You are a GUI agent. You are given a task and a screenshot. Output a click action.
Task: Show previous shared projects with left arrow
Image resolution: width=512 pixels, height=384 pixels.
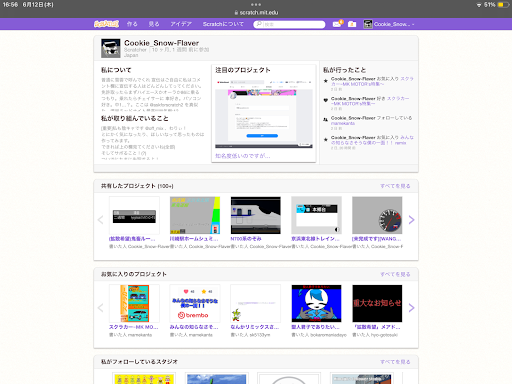click(100, 220)
